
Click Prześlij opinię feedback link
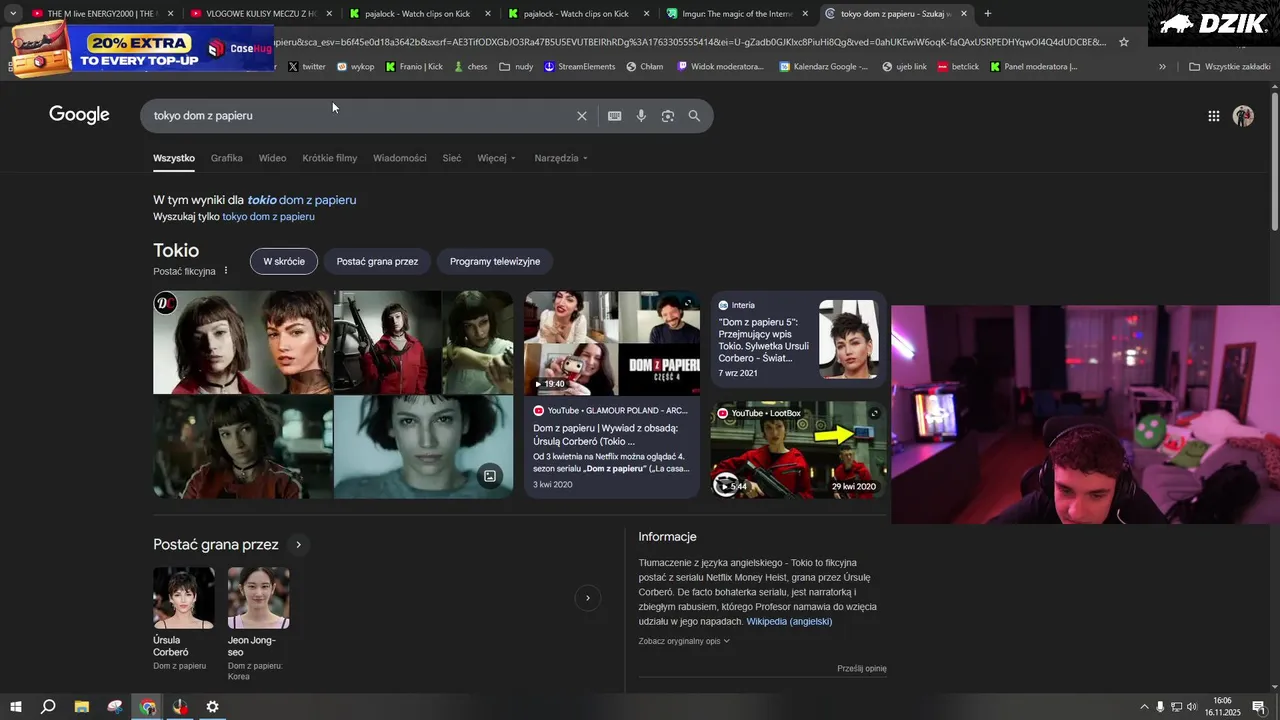click(862, 668)
